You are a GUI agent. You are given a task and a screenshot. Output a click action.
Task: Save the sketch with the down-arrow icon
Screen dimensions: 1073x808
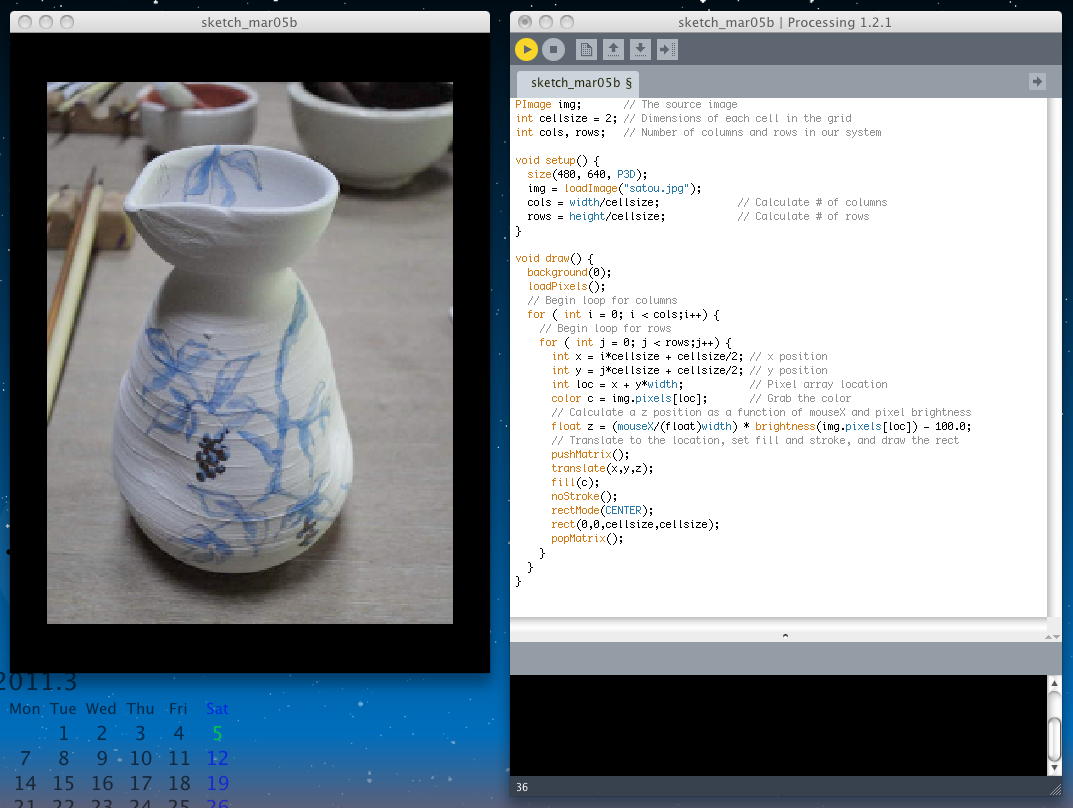click(640, 49)
